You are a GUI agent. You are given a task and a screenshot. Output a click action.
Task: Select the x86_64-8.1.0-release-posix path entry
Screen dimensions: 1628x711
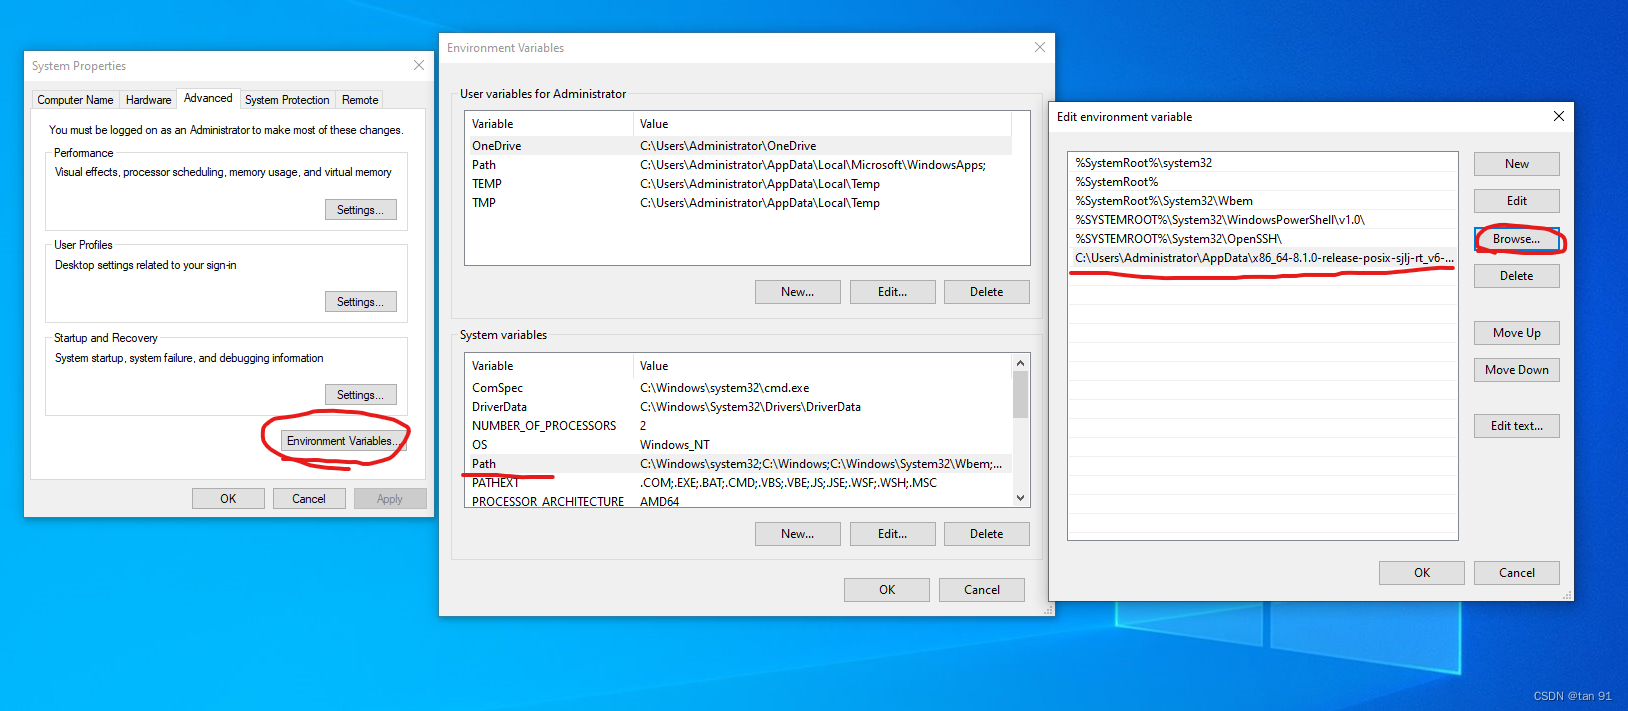(x=1262, y=258)
